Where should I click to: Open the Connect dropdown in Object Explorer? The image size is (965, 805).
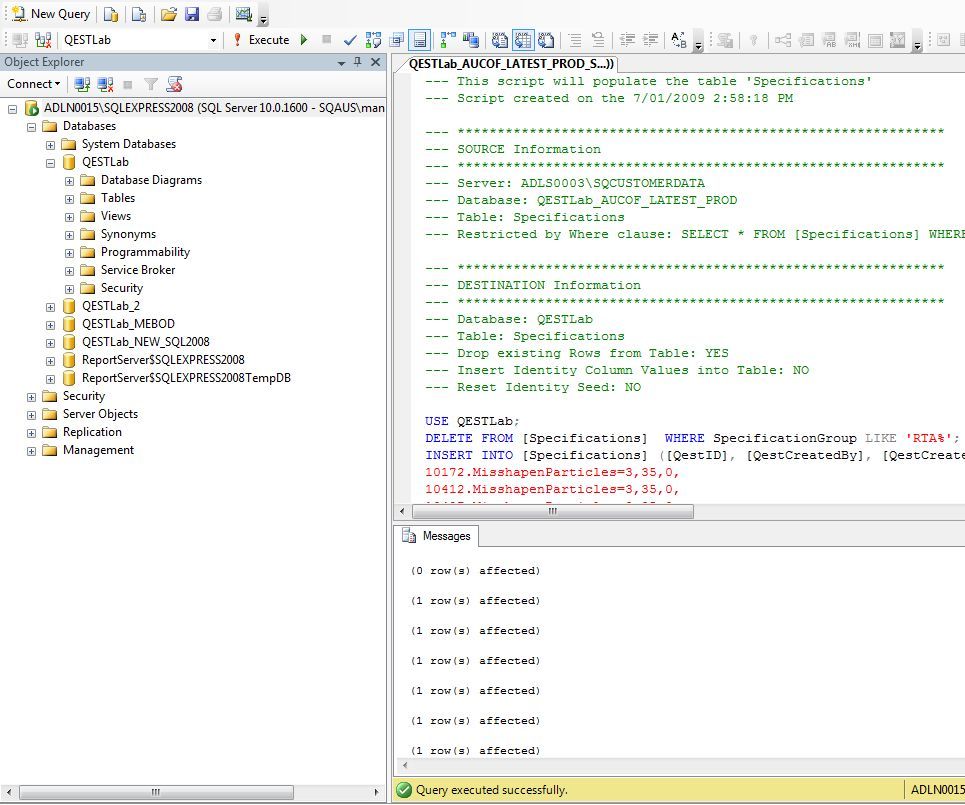[33, 84]
